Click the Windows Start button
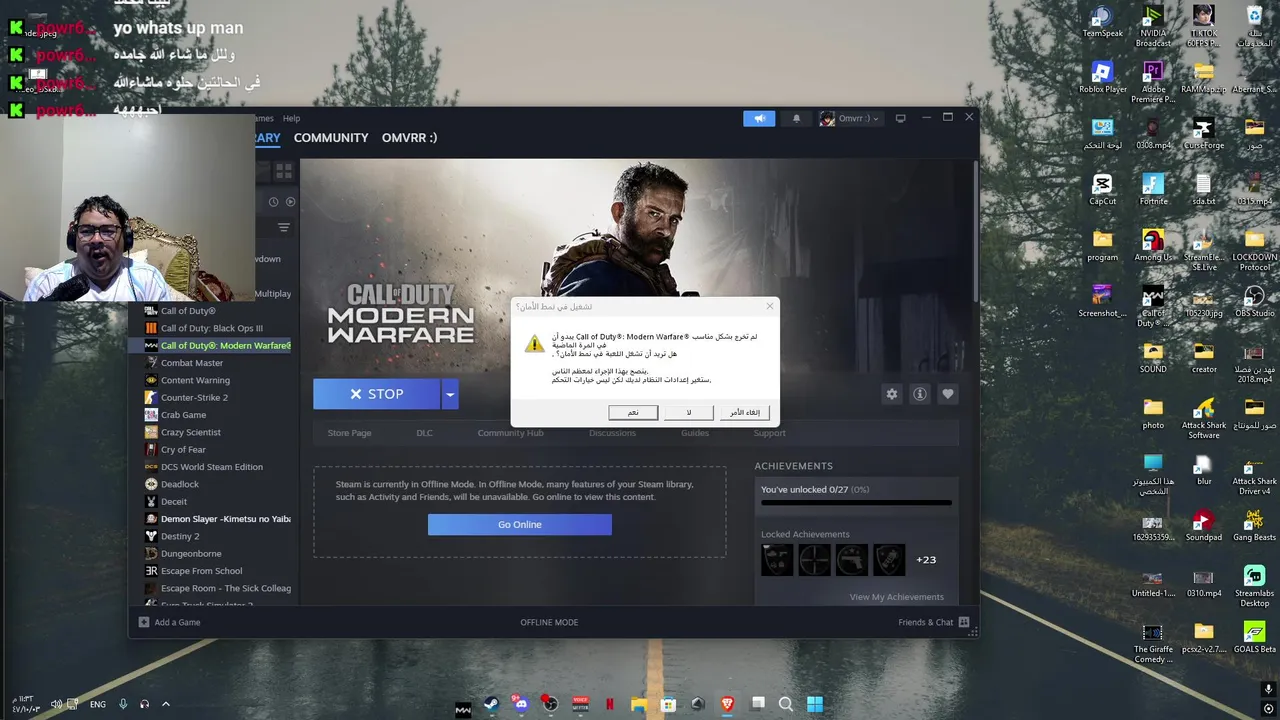 pos(815,704)
